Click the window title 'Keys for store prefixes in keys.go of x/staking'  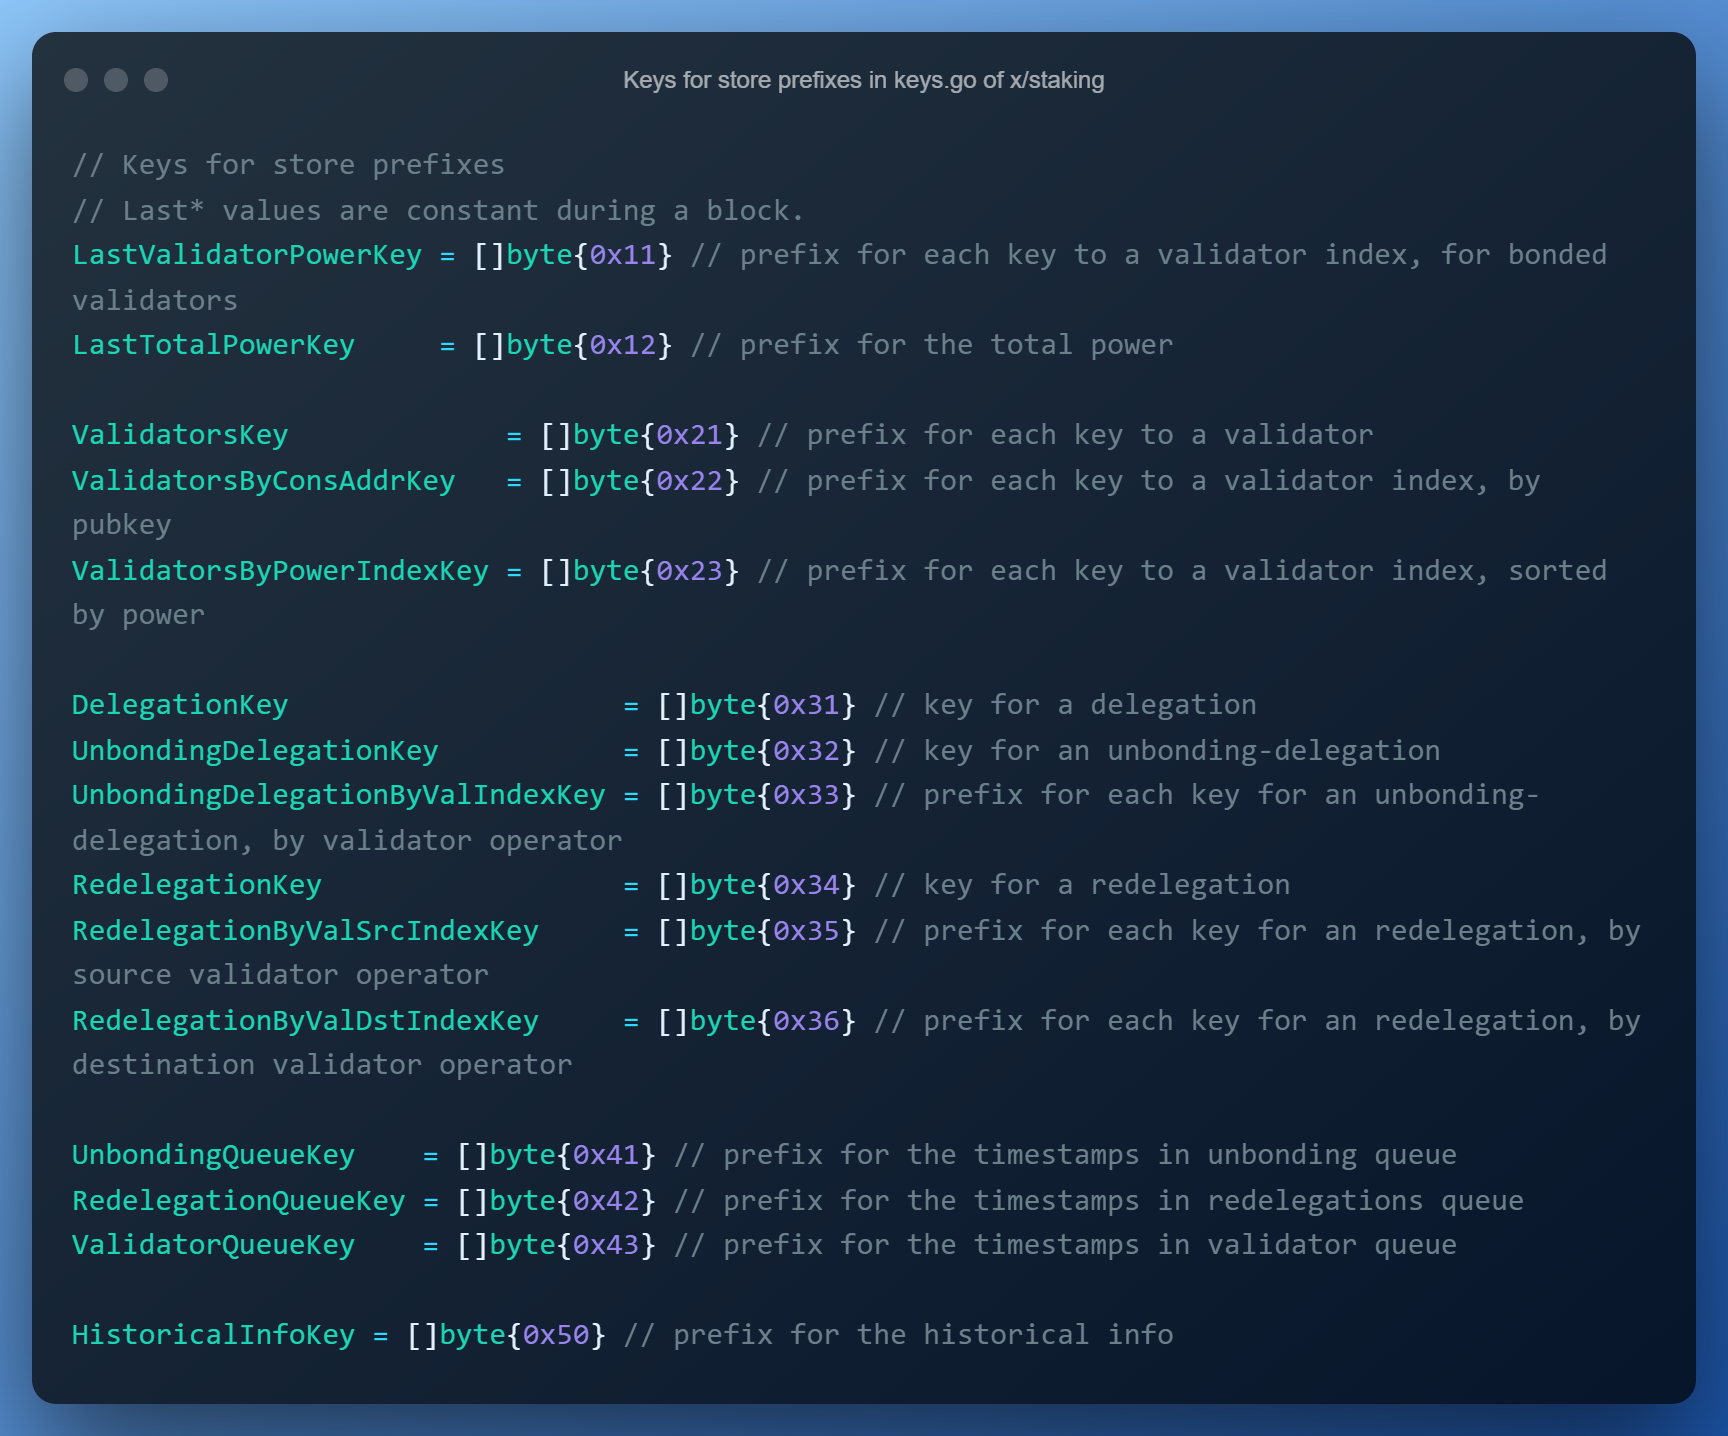coord(863,80)
